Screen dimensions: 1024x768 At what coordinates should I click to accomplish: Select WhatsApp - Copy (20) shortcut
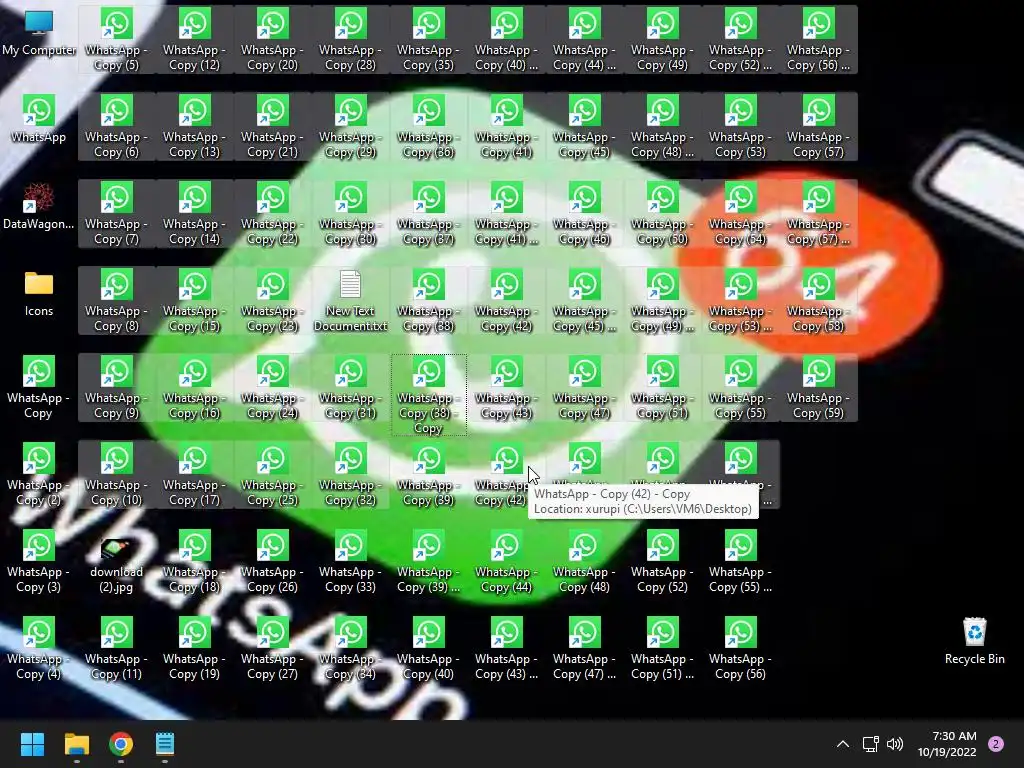pyautogui.click(x=272, y=40)
